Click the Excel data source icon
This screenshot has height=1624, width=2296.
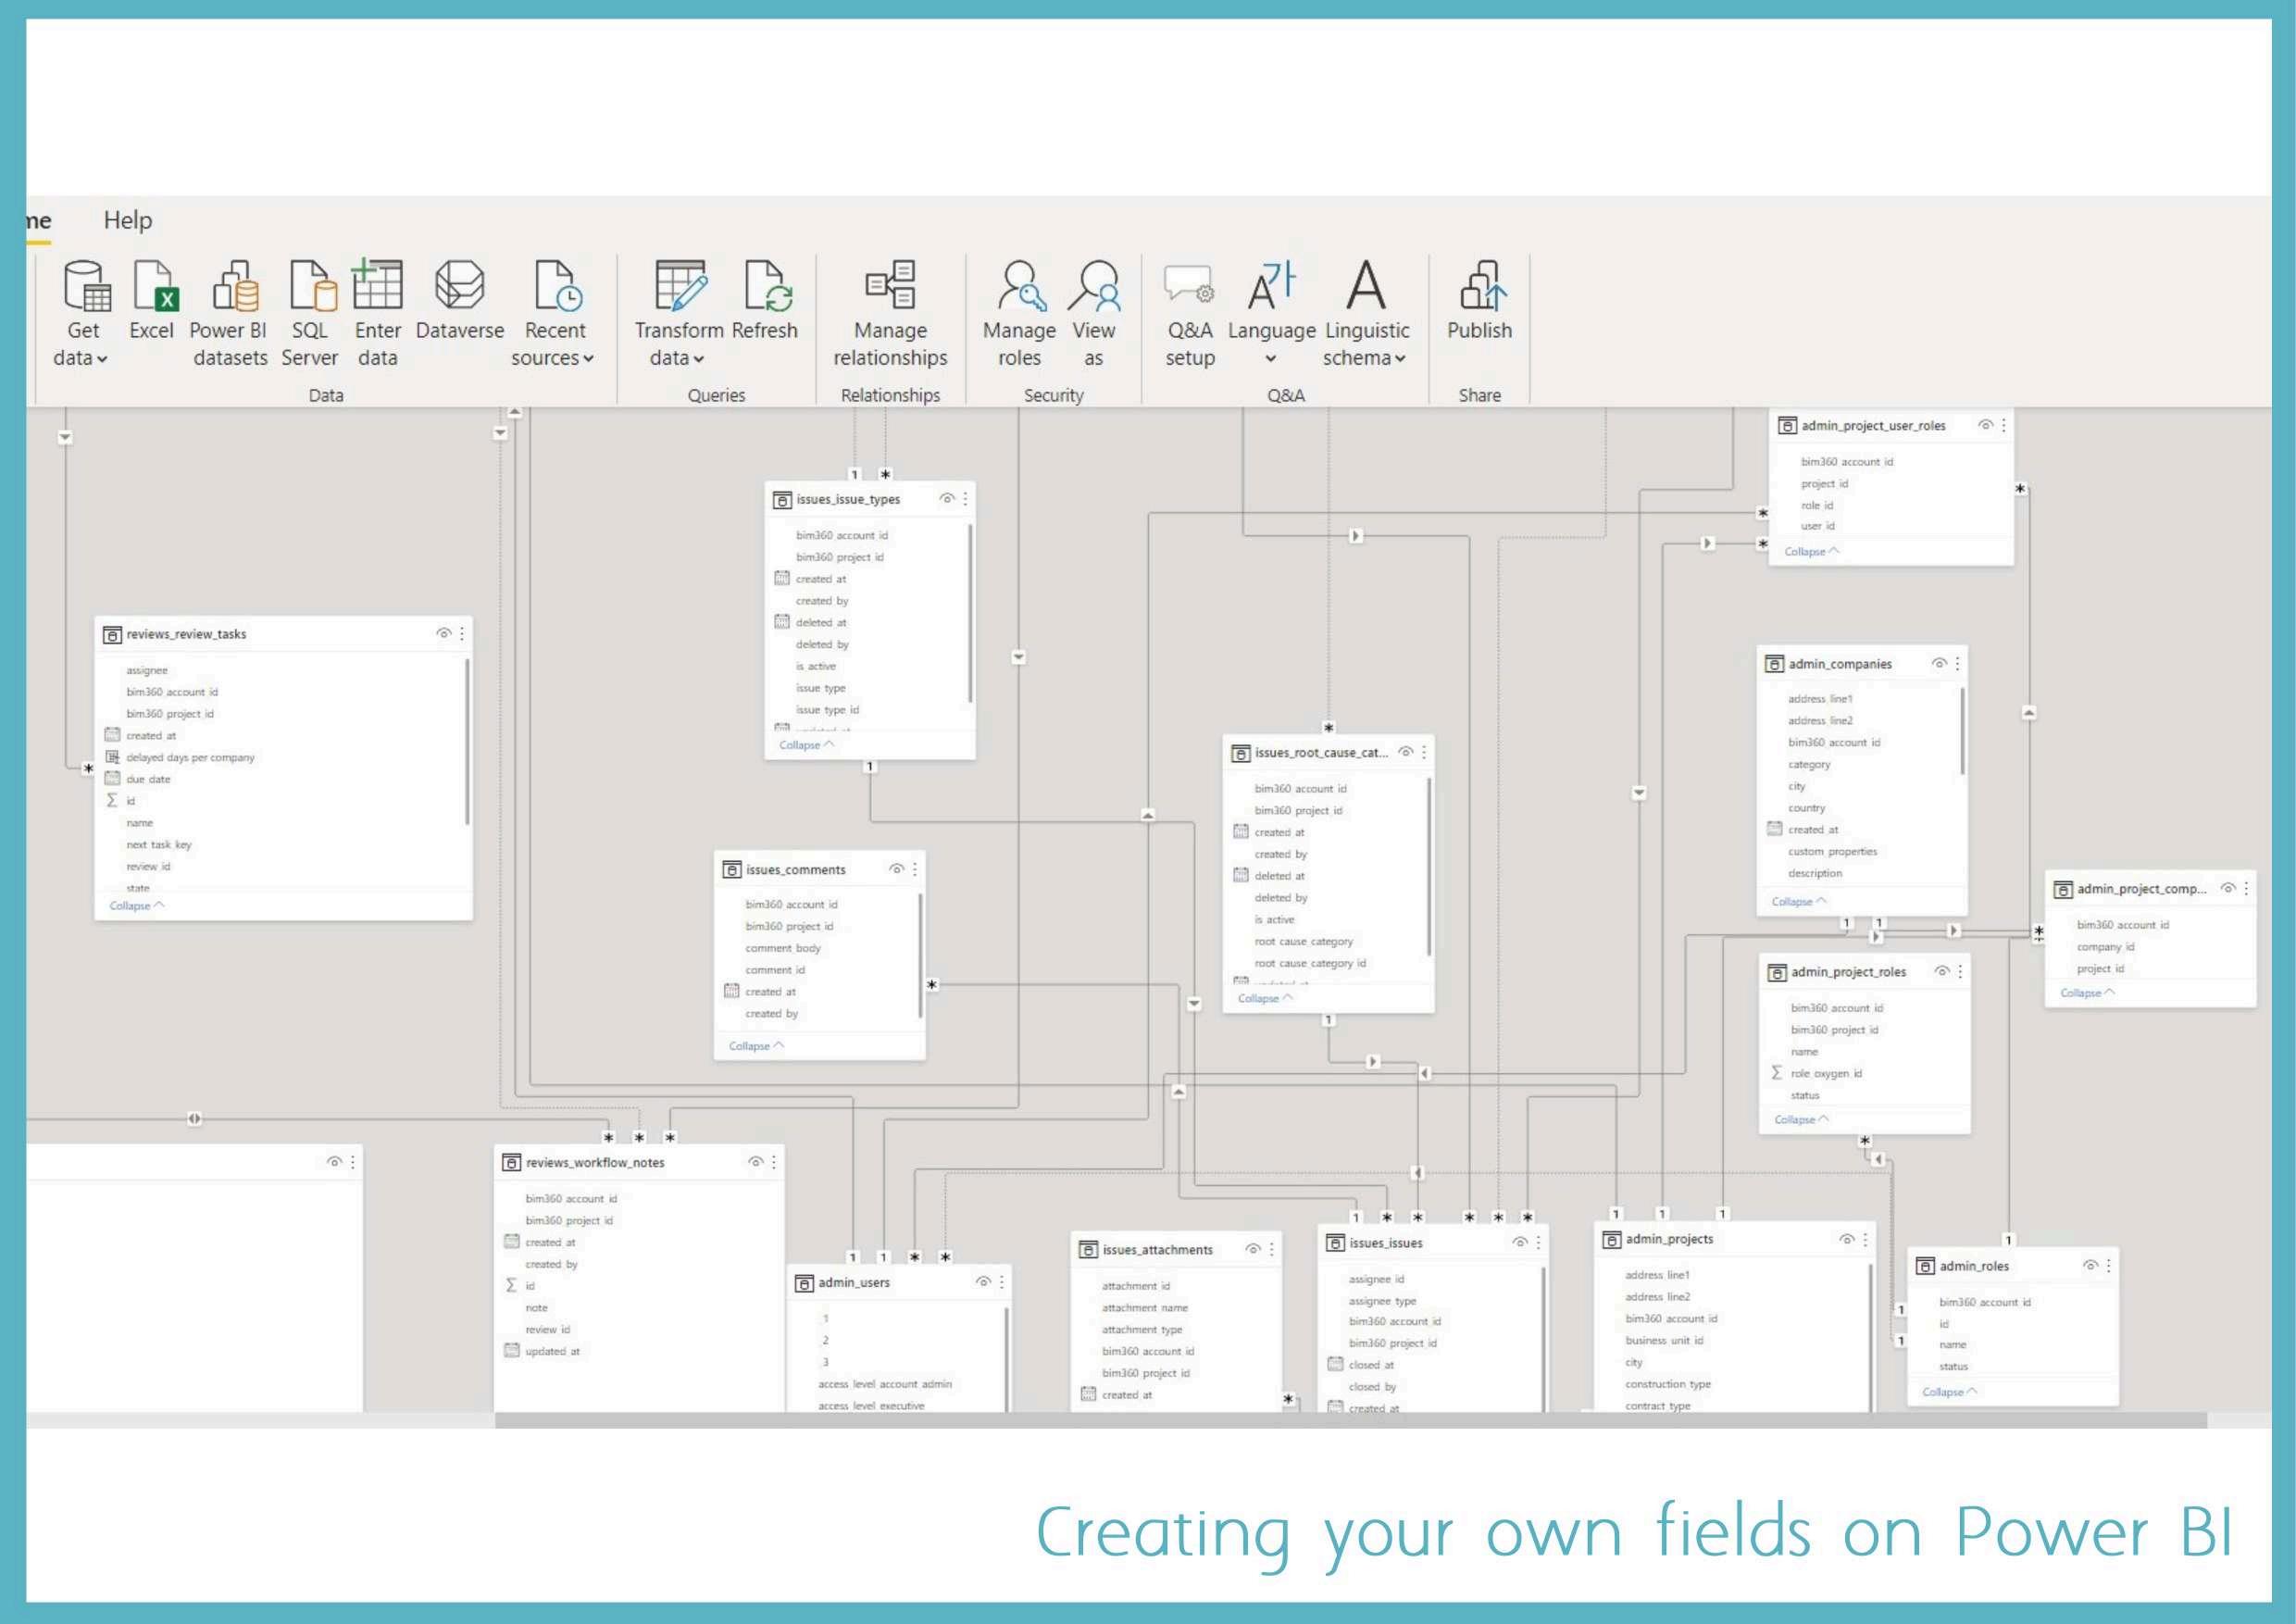click(x=155, y=287)
